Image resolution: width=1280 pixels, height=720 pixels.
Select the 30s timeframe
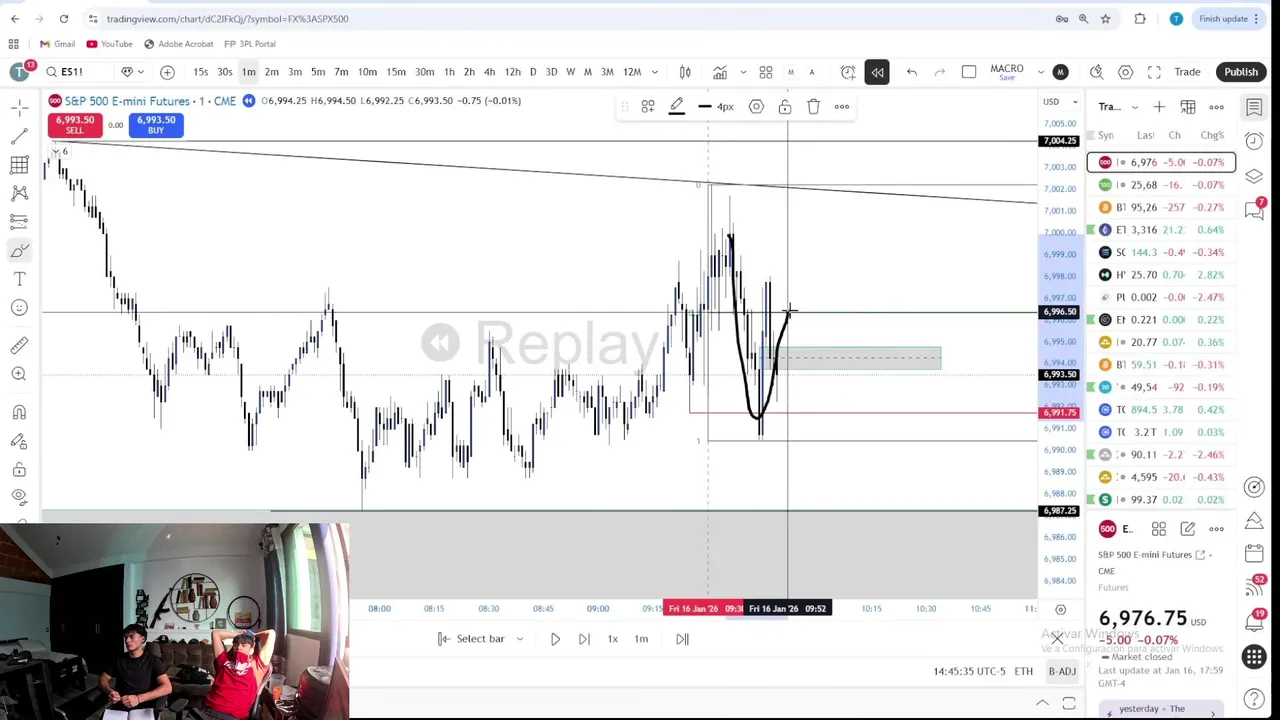[225, 72]
